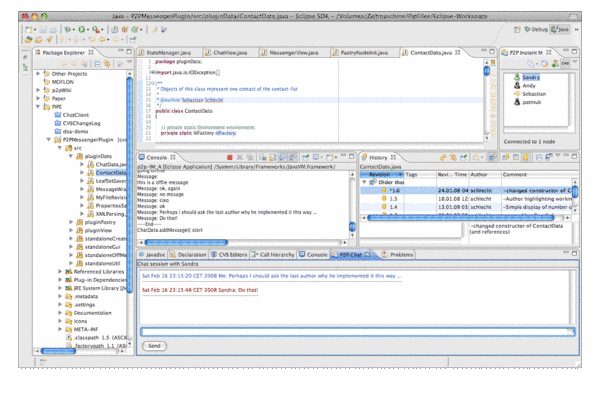
Task: Expand the Other Projects node
Action: pyautogui.click(x=38, y=73)
